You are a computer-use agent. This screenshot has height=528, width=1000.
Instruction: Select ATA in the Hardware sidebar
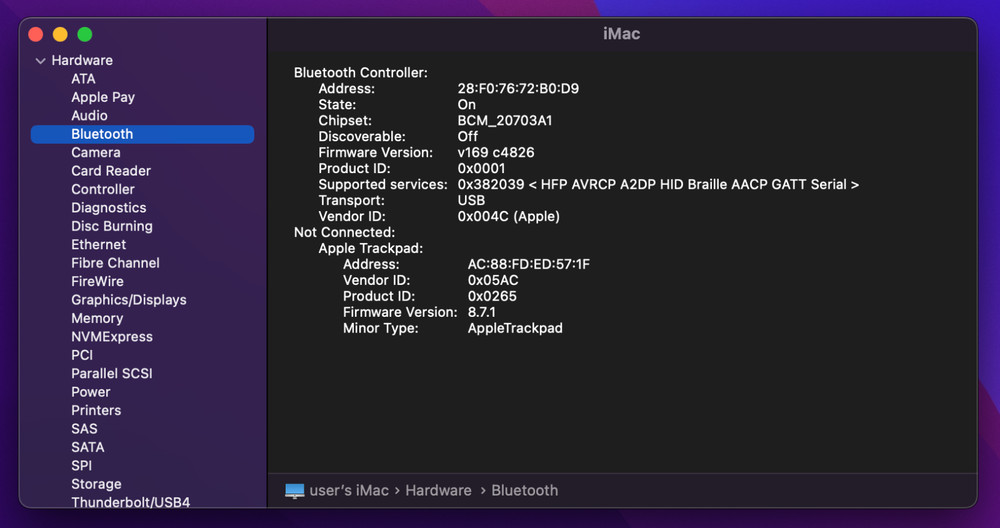tap(83, 79)
